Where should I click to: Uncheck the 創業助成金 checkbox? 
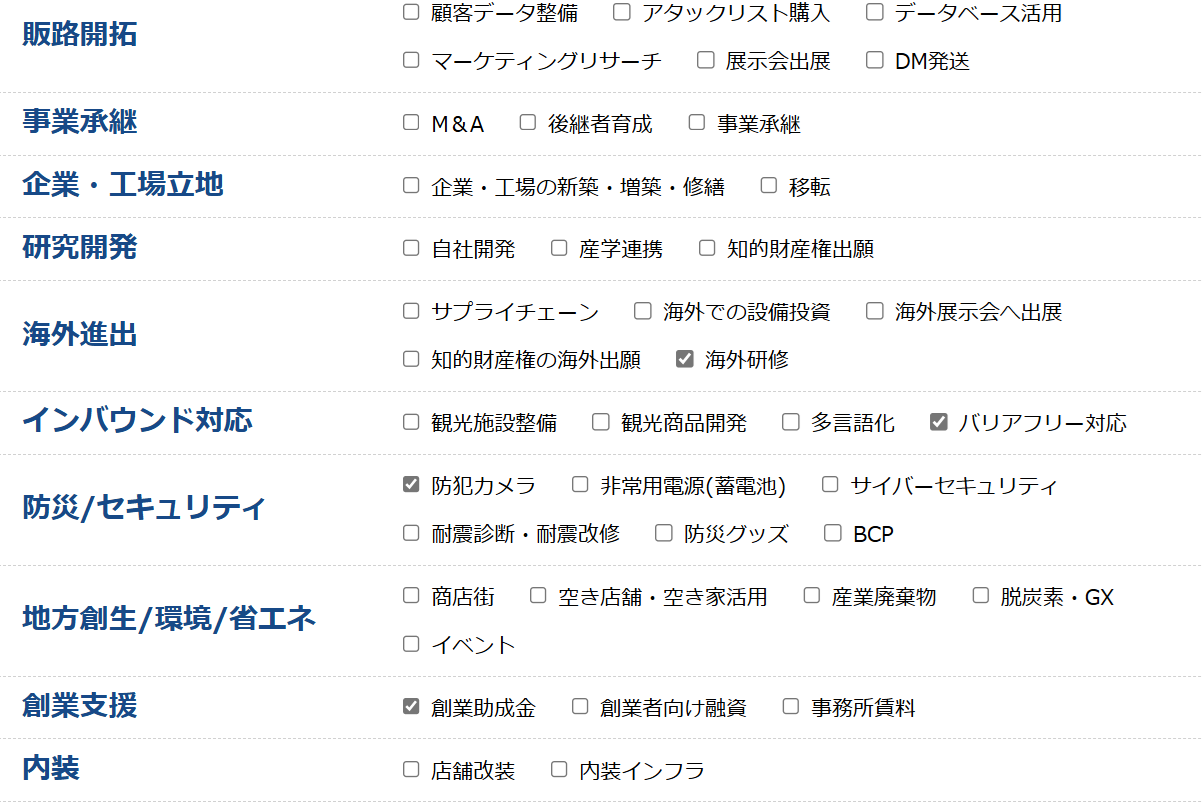(411, 707)
